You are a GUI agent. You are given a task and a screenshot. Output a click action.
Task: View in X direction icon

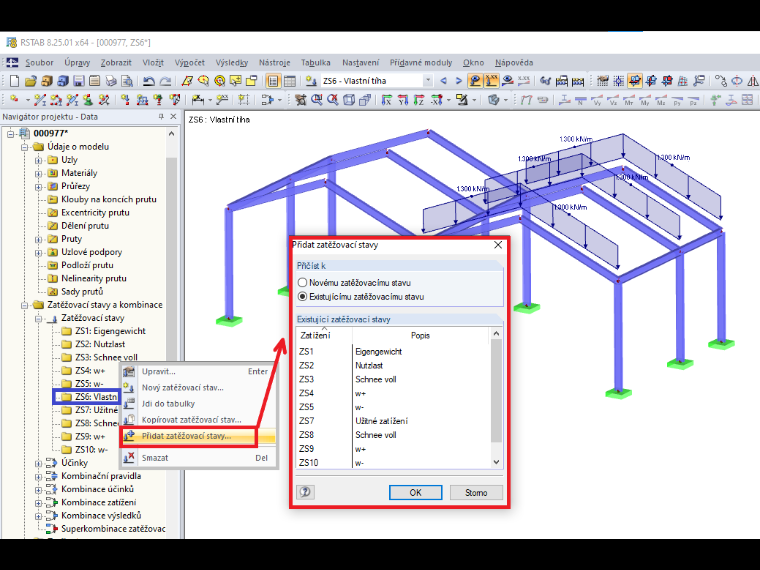(387, 100)
